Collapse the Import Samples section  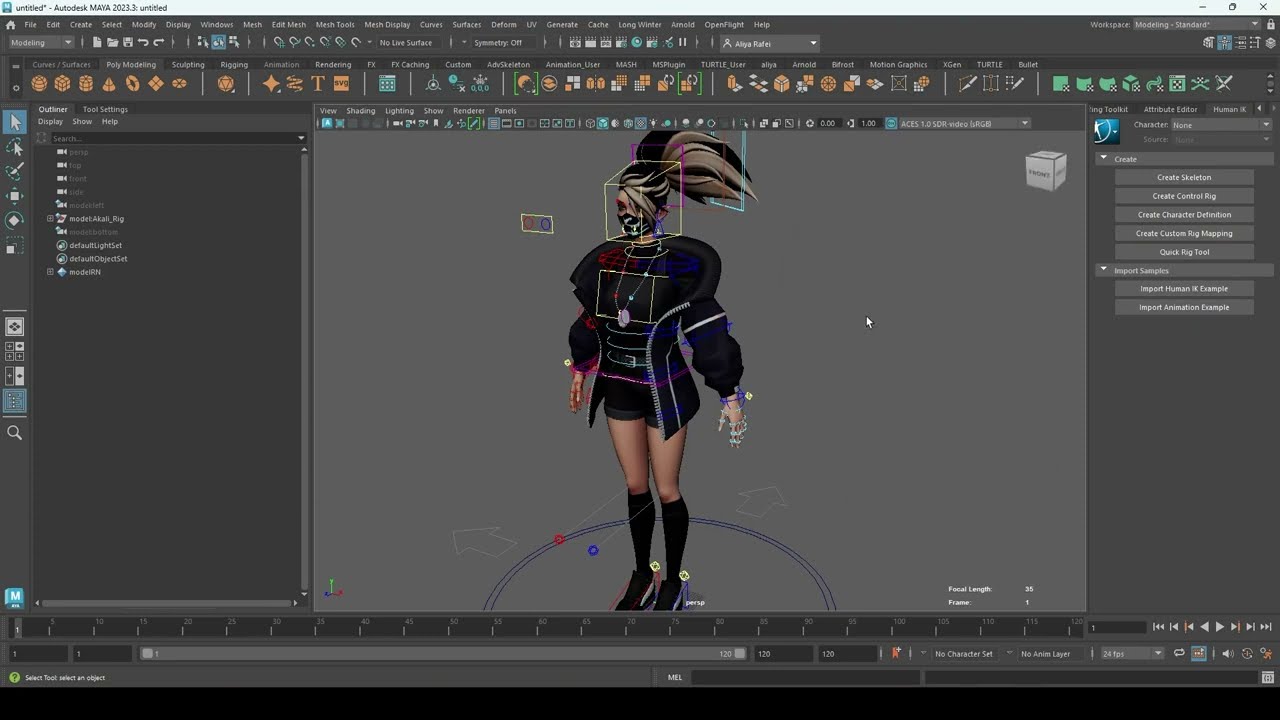[x=1103, y=270]
